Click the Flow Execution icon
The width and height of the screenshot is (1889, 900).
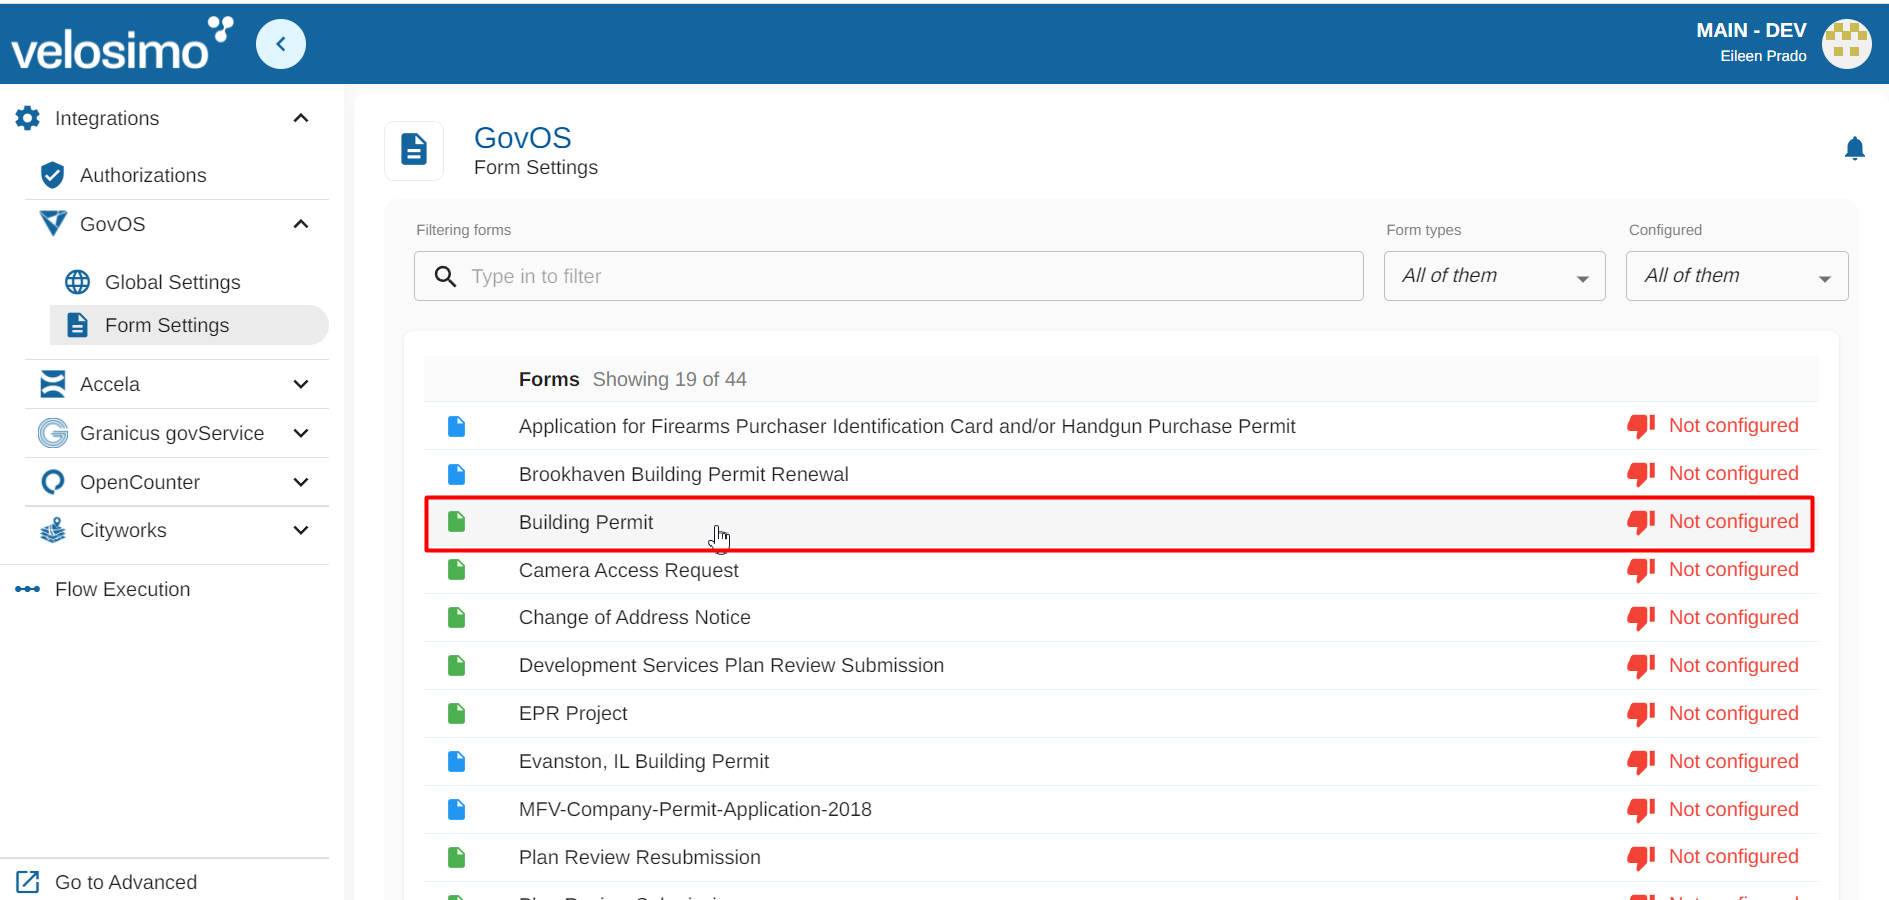tap(28, 589)
